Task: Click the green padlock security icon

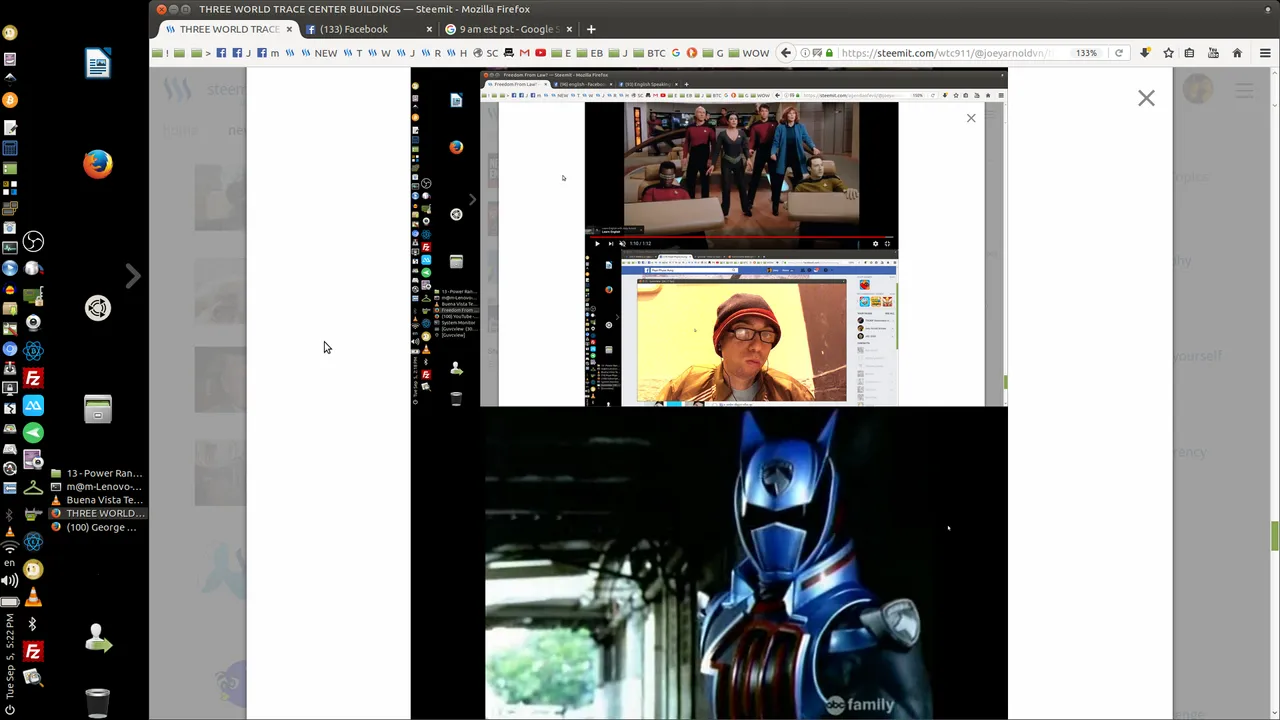Action: 829,53
